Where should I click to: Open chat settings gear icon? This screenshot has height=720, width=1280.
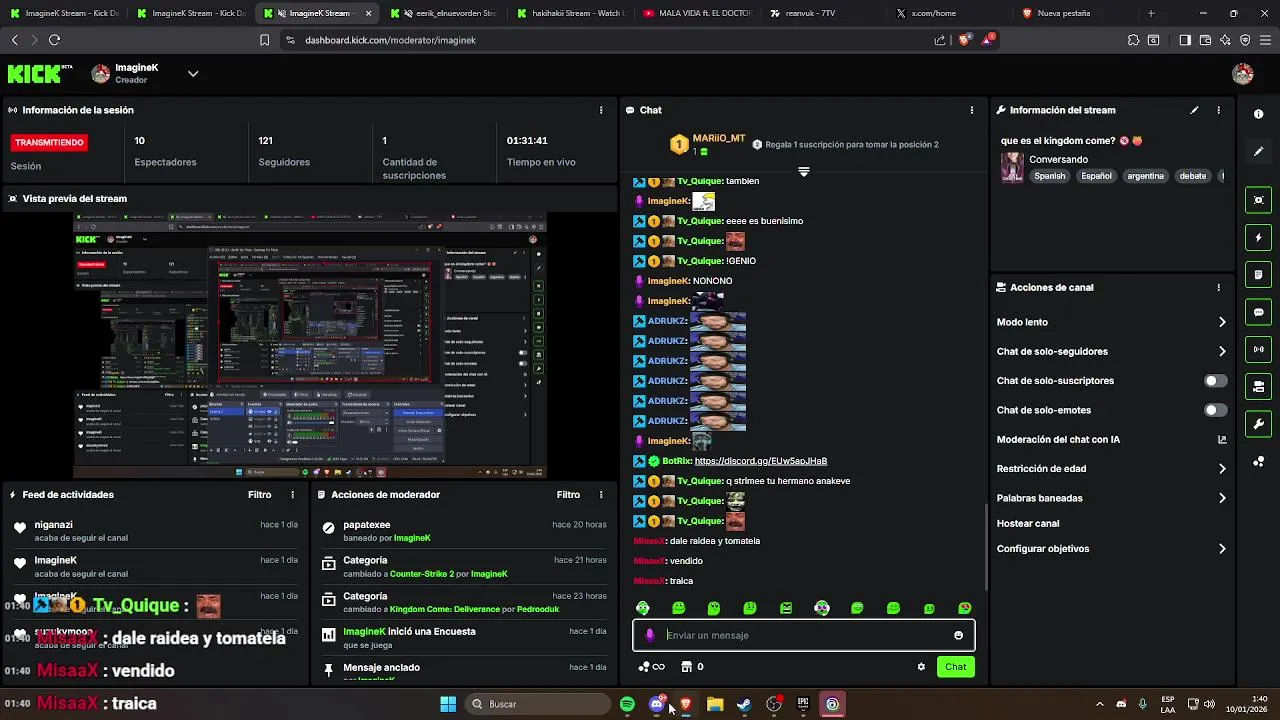(x=921, y=667)
